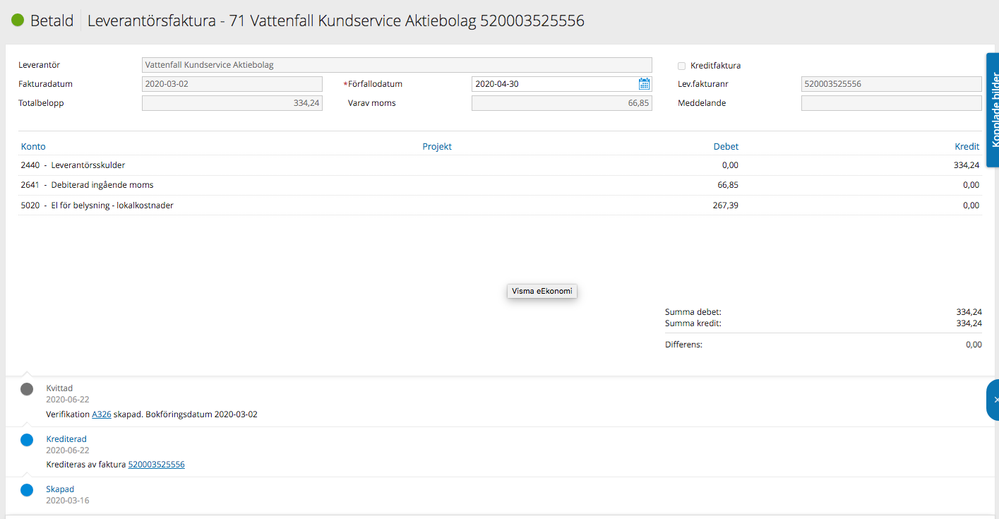Open the Kopplade bilder side tab
The image size is (999, 519).
[993, 110]
